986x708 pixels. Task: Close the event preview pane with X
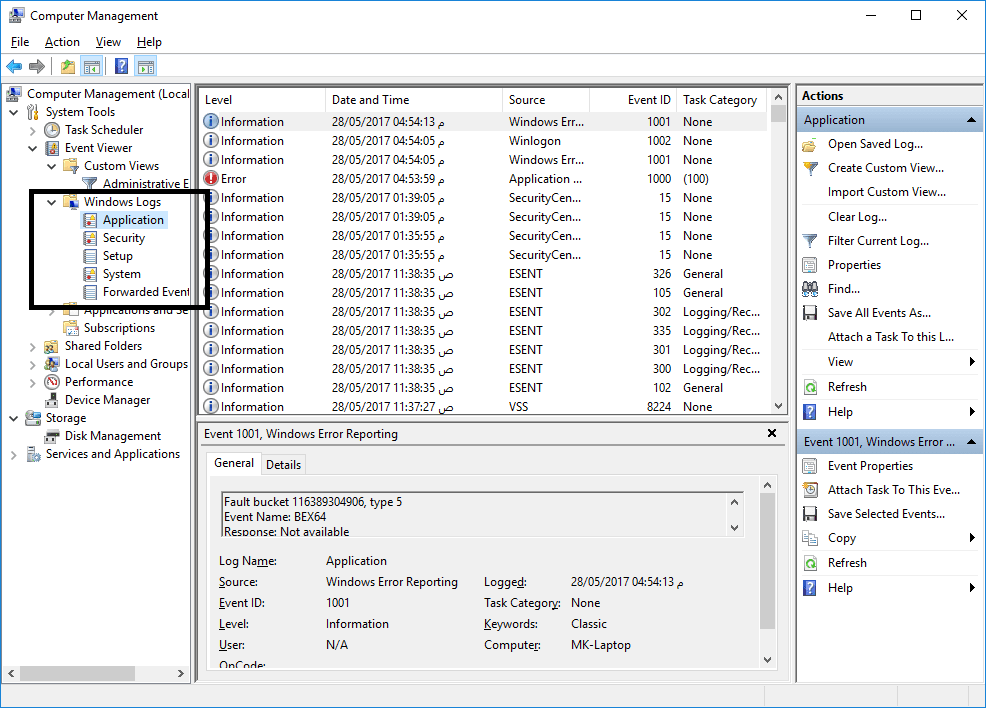771,434
